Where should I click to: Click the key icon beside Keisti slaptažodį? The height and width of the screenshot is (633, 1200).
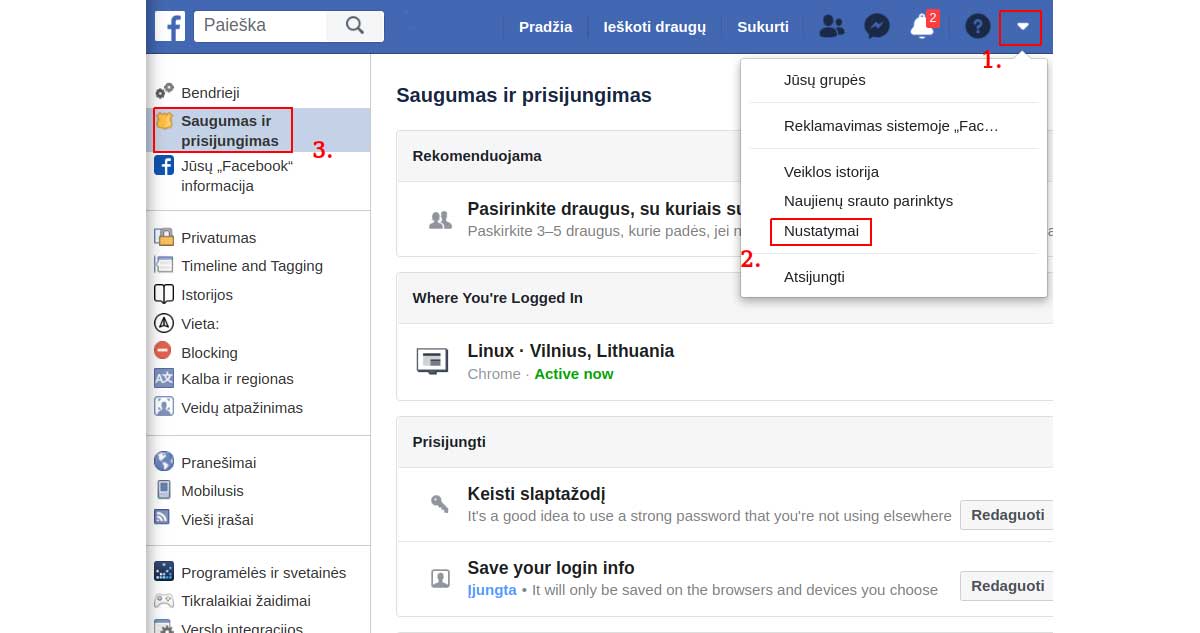pyautogui.click(x=440, y=504)
